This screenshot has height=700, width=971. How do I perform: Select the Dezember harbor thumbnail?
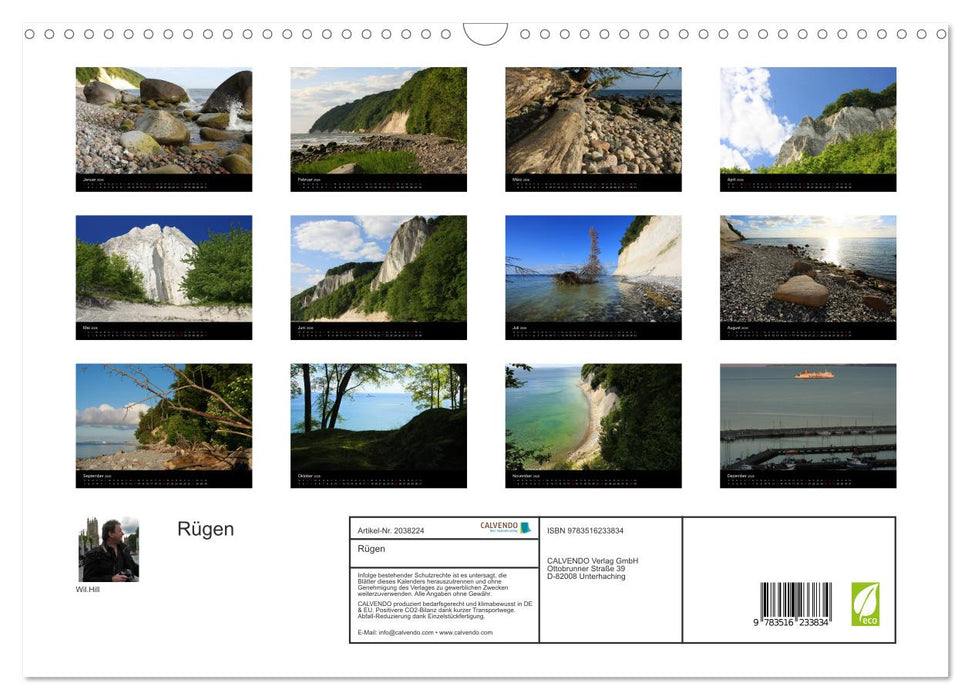coord(808,424)
